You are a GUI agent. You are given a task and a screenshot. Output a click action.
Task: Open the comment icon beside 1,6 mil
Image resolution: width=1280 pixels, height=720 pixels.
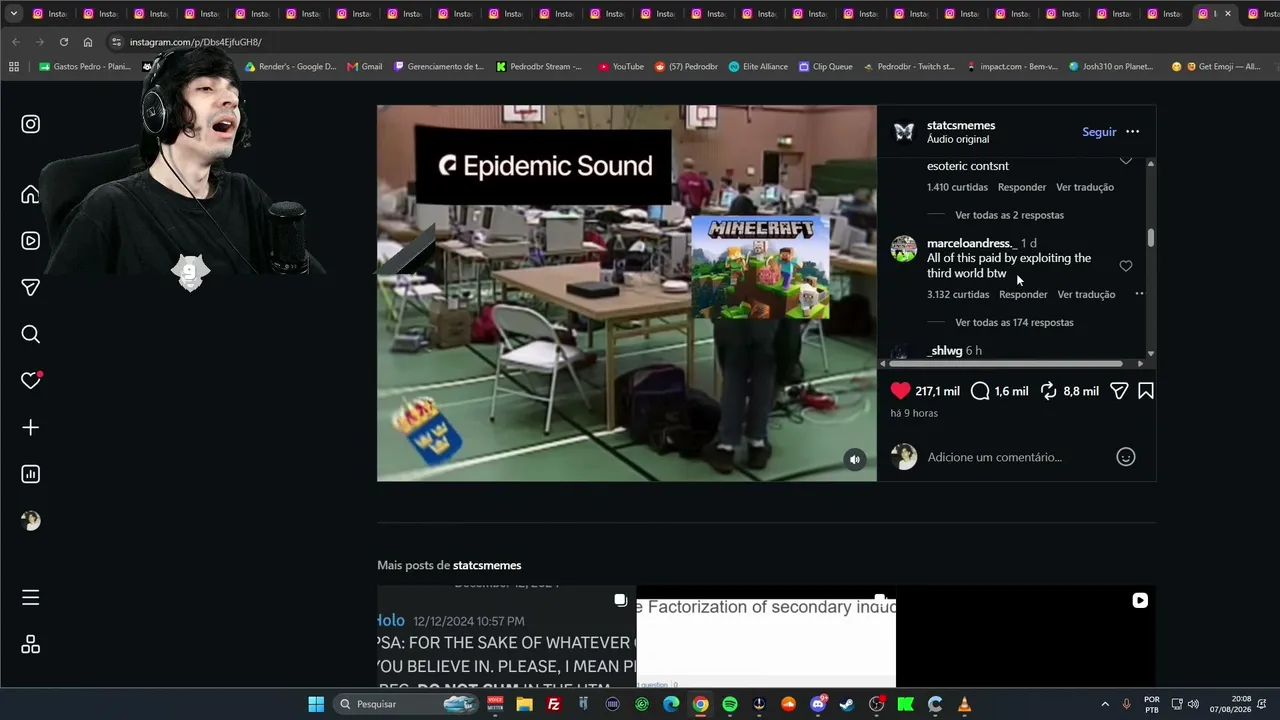pos(980,391)
